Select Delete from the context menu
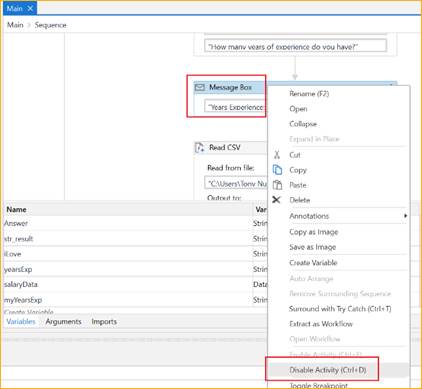Screen dimensions: 422x389 300,200
